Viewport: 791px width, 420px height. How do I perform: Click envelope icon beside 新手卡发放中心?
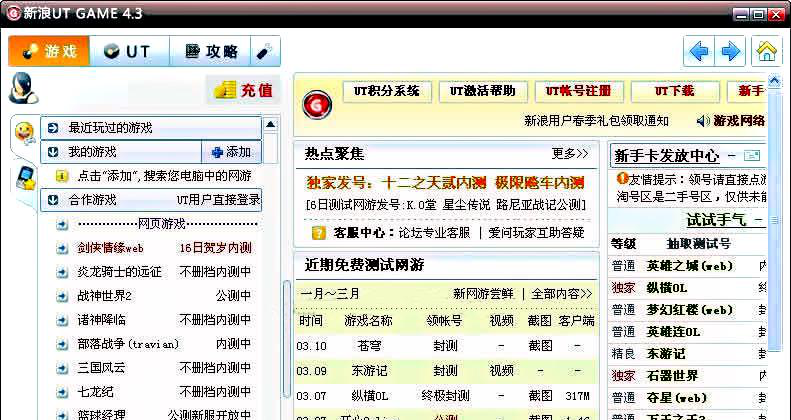[752, 155]
